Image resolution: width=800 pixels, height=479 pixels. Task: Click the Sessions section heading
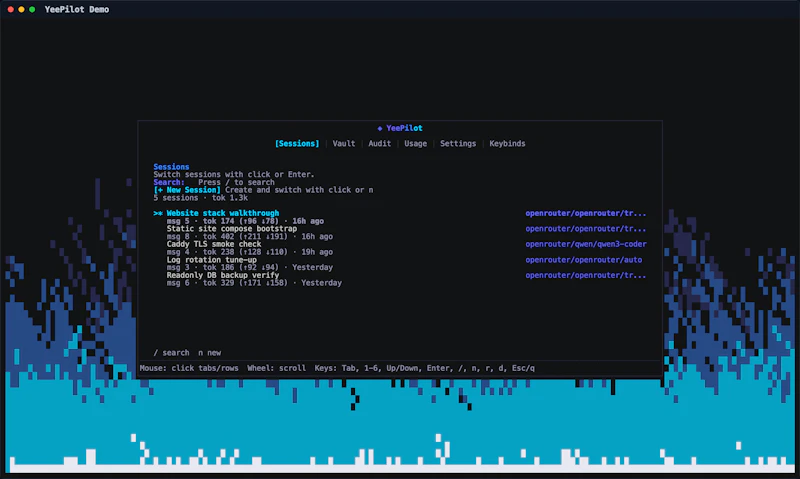[171, 167]
